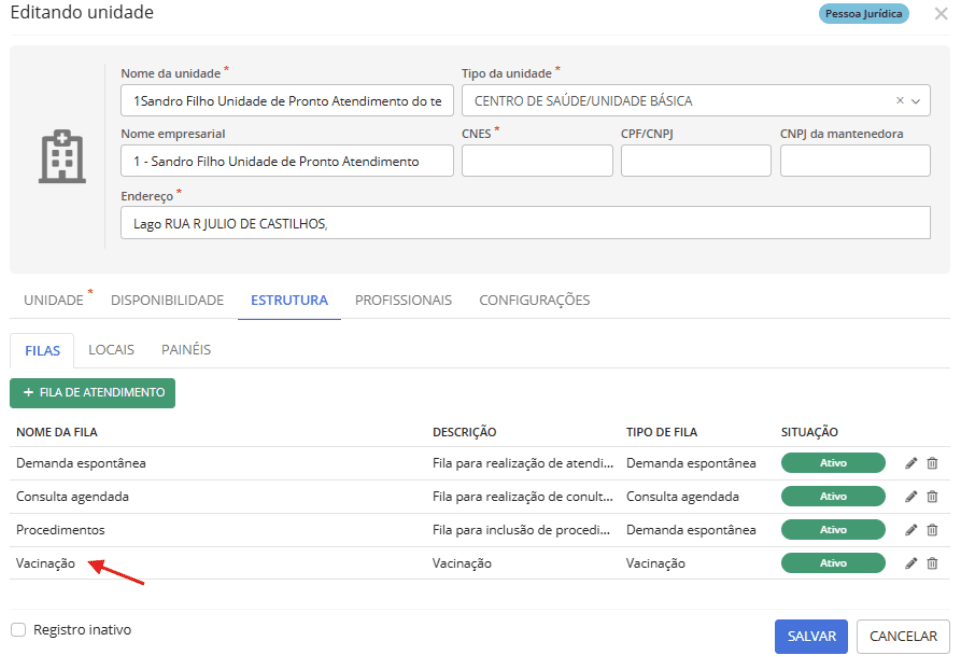Click the TIPO DE FILA column header
The image size is (958, 657).
[x=662, y=432]
